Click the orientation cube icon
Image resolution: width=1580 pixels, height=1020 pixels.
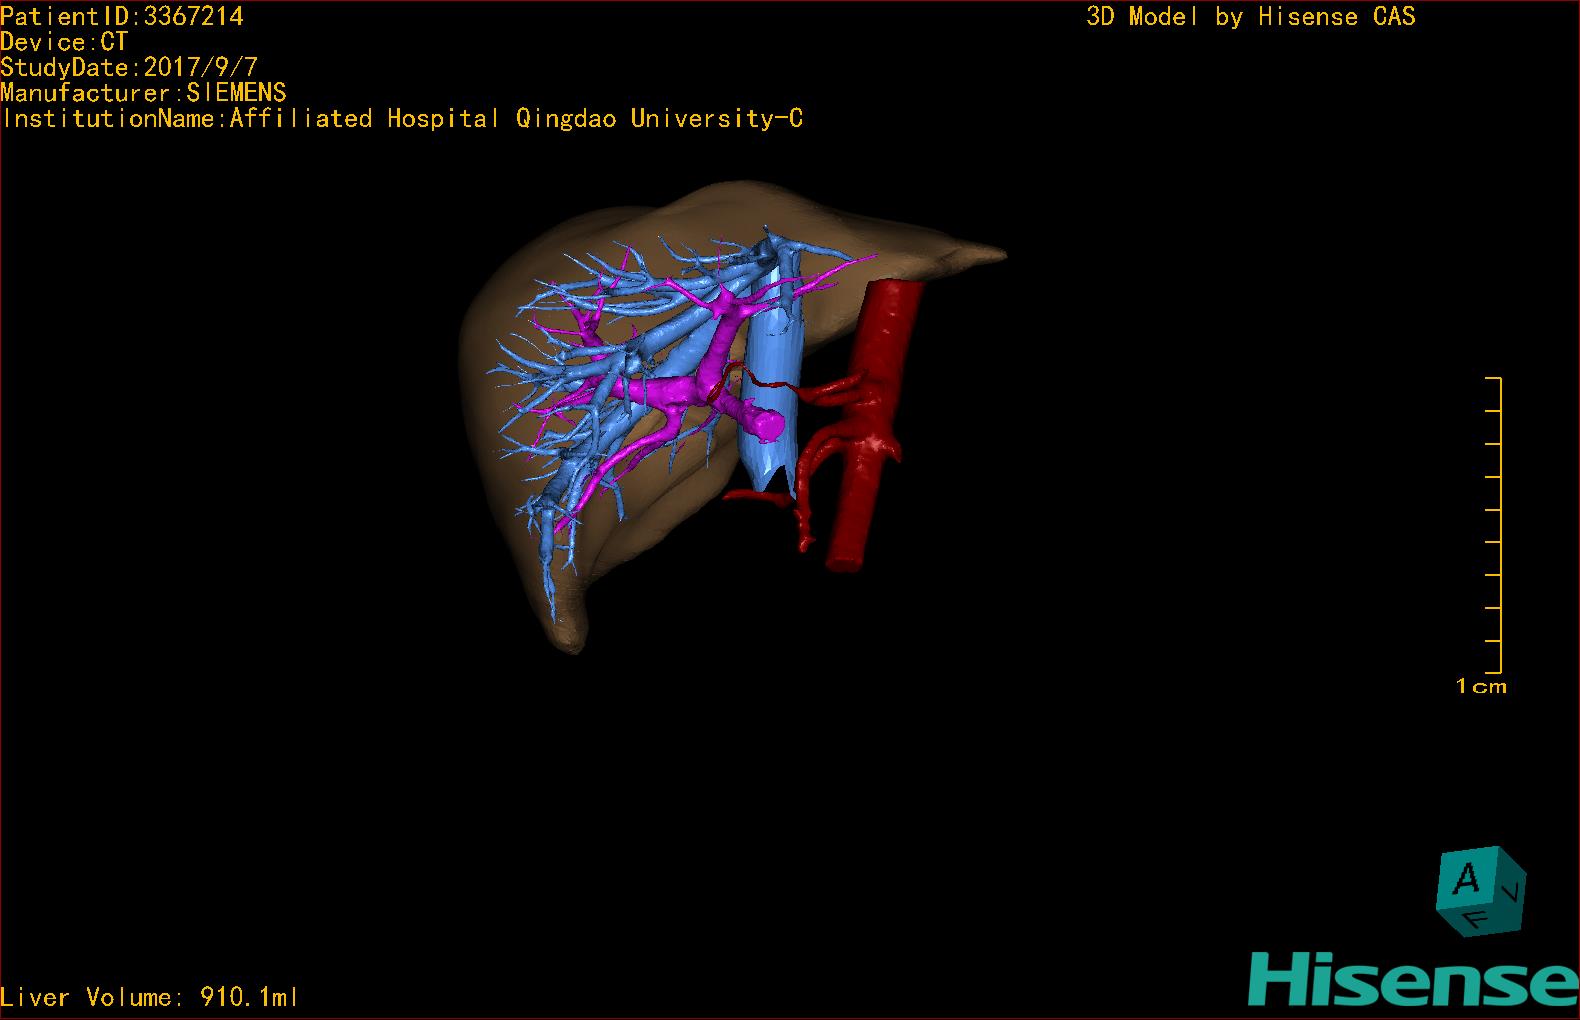point(1481,891)
